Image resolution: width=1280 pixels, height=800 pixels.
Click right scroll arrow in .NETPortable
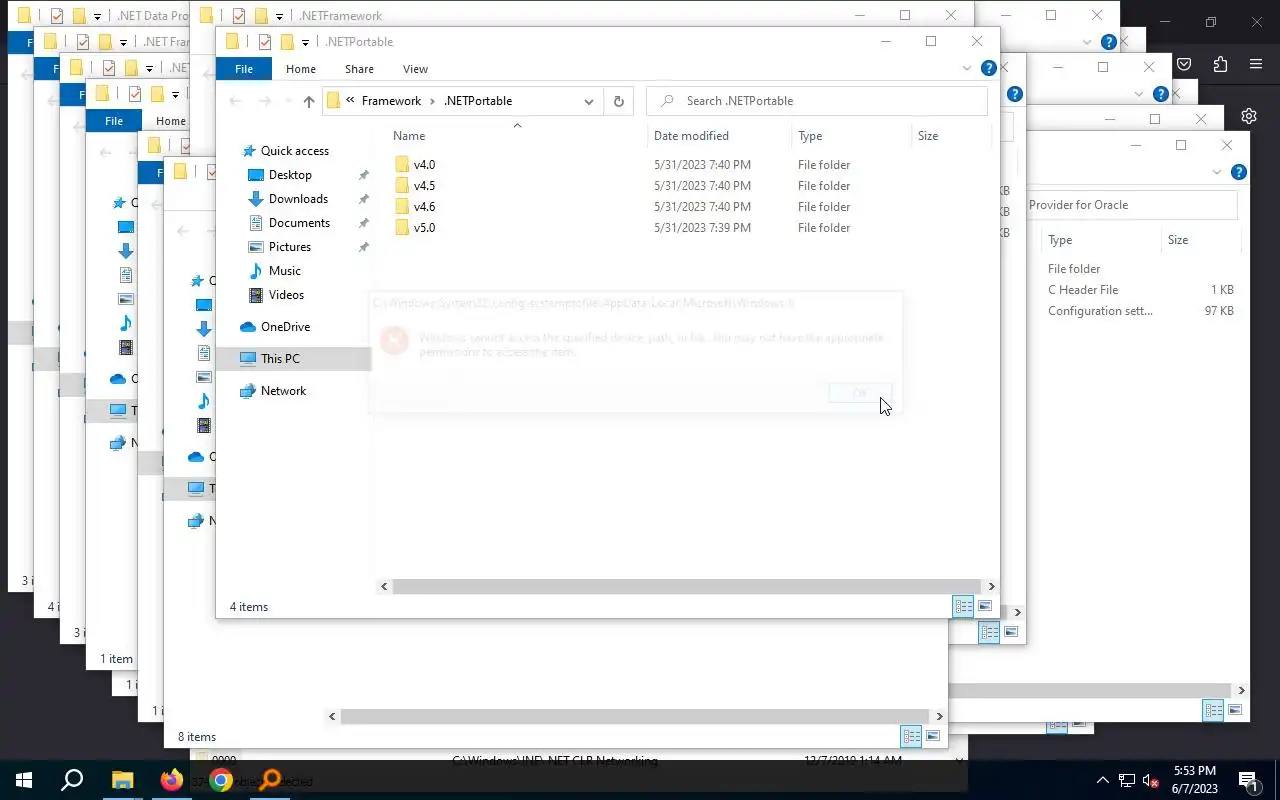991,587
